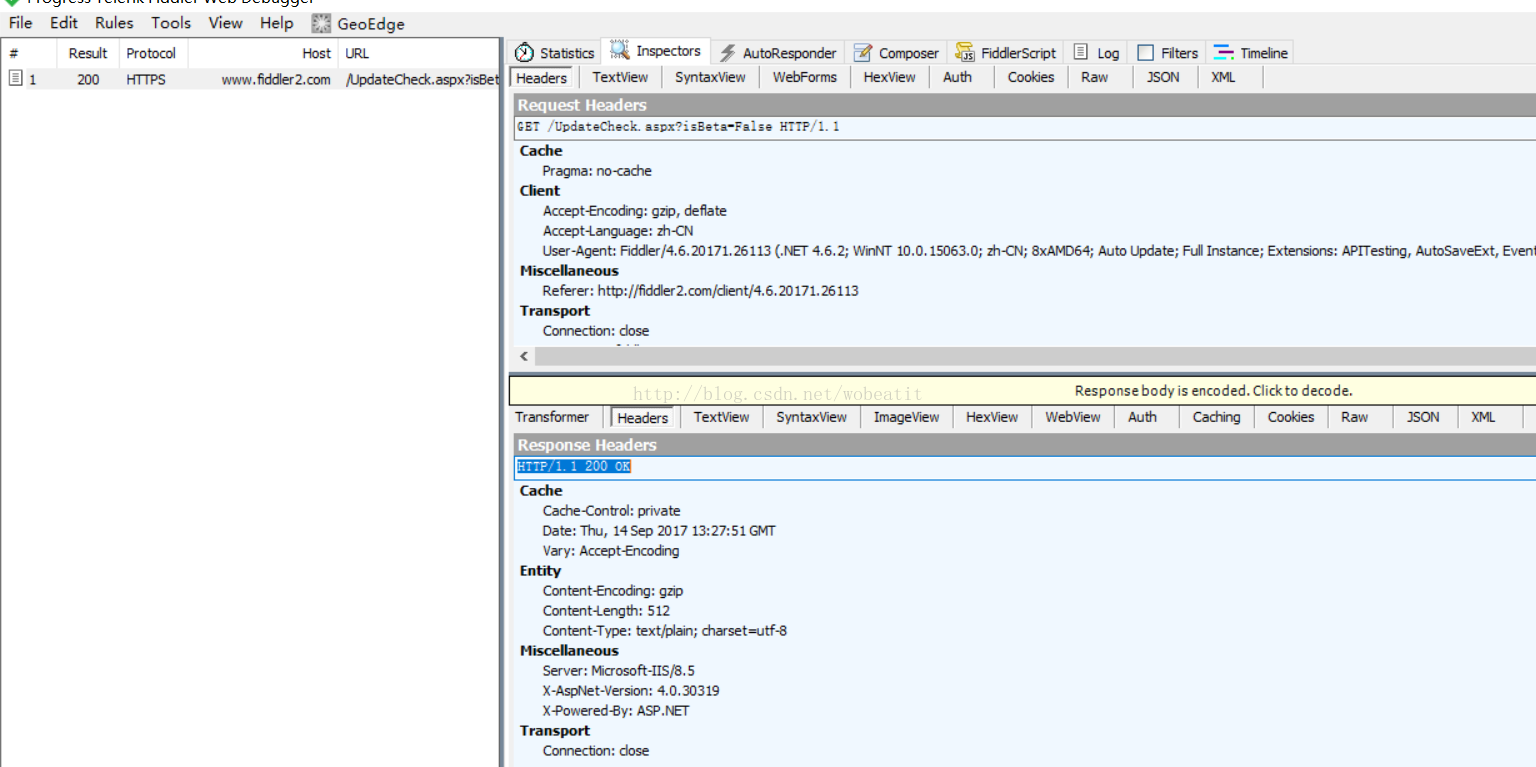Viewport: 1536px width, 767px height.
Task: Open the Statistics tab icon
Action: click(x=524, y=53)
